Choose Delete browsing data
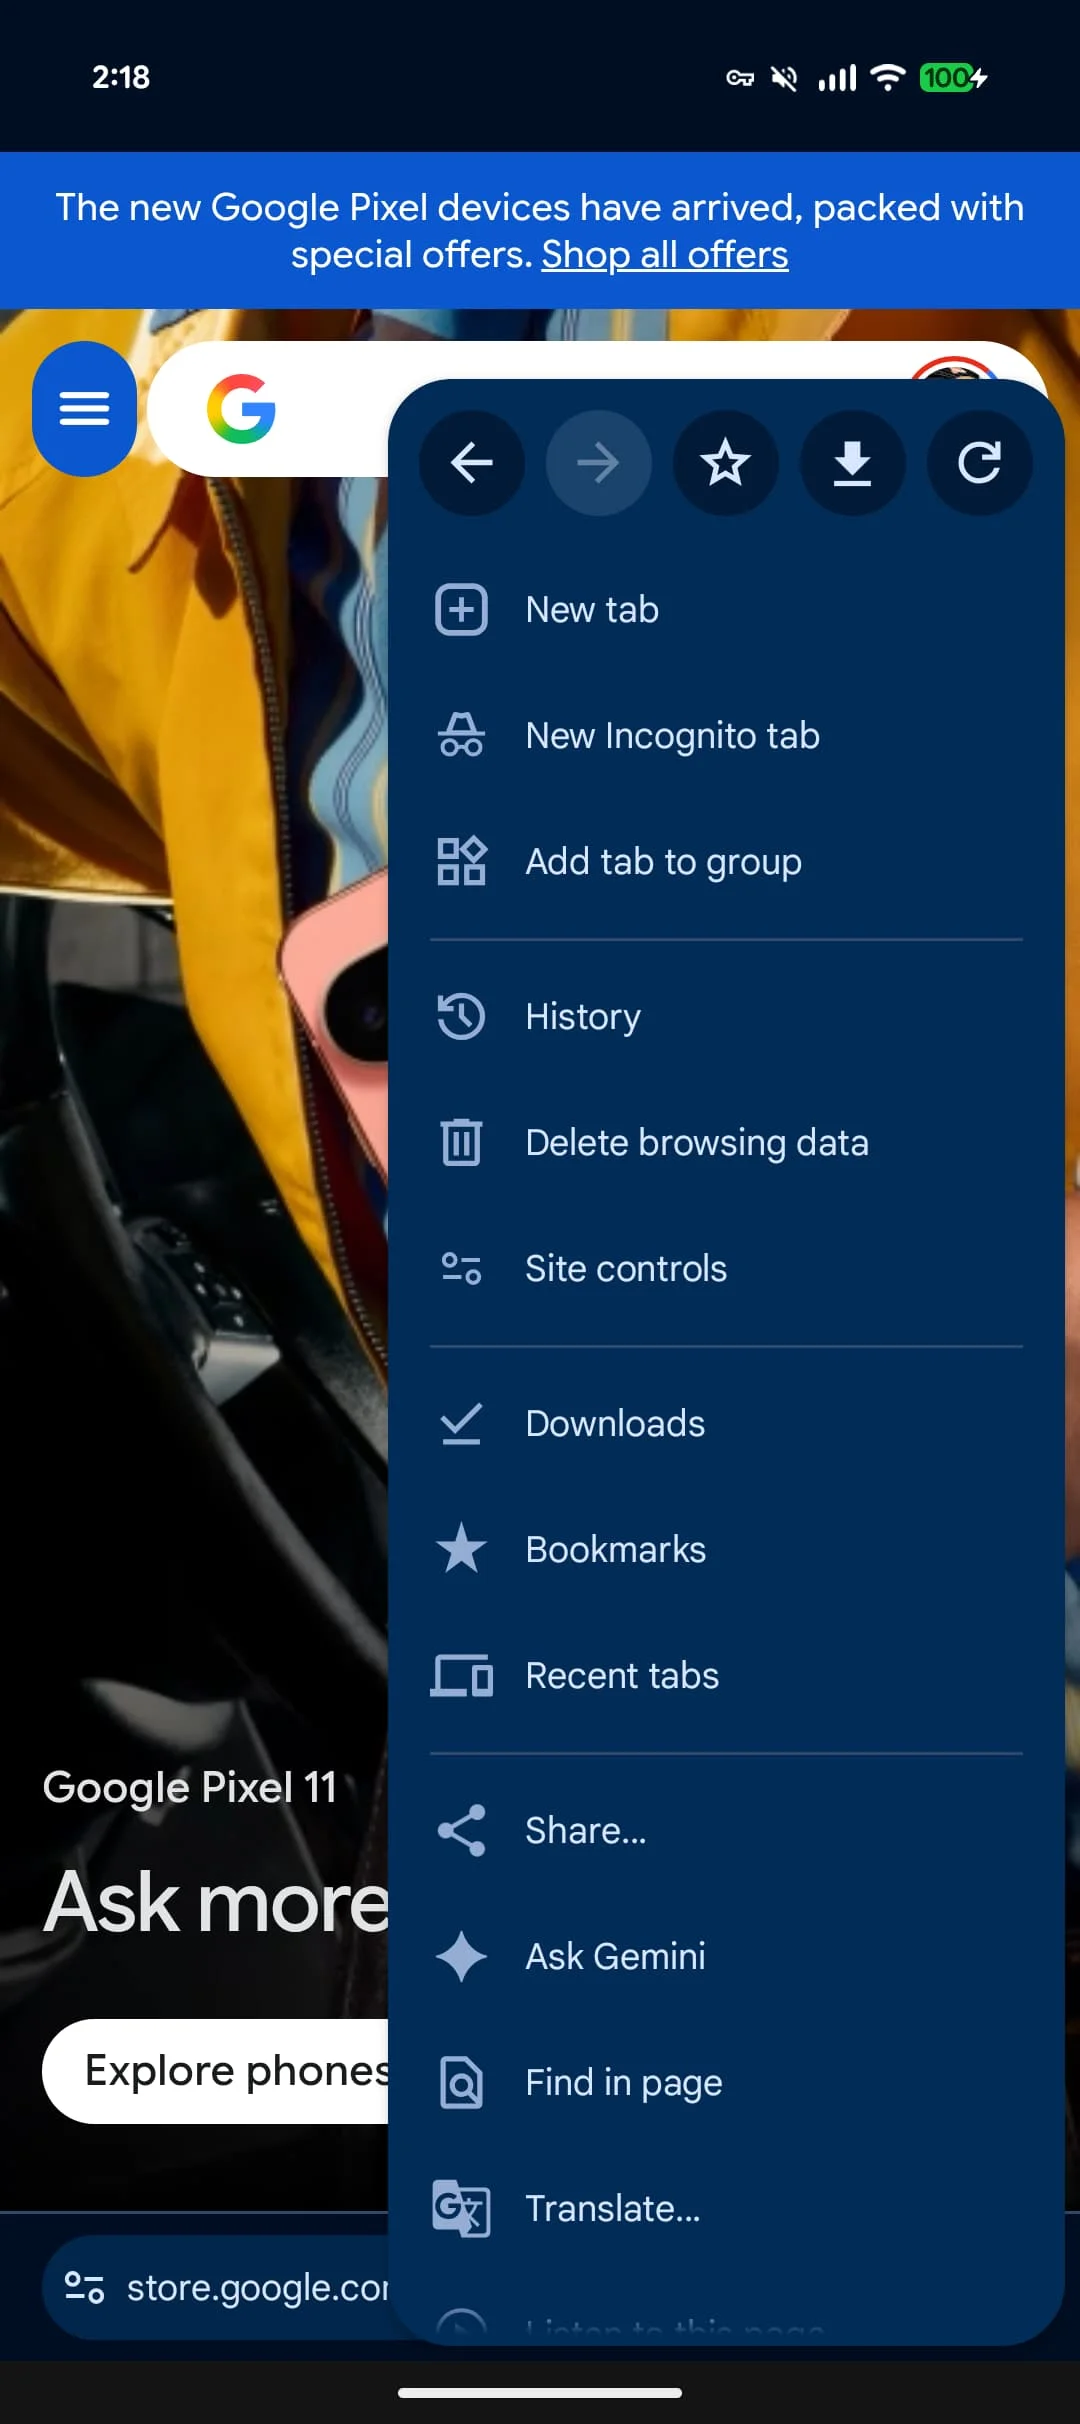Viewport: 1080px width, 2424px height. point(726,1143)
